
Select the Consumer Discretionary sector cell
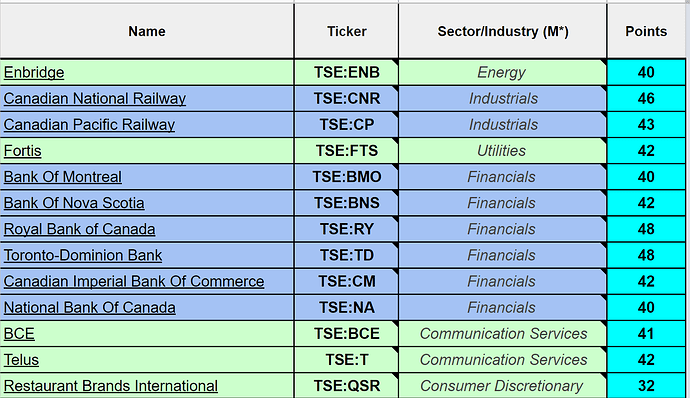click(x=503, y=386)
